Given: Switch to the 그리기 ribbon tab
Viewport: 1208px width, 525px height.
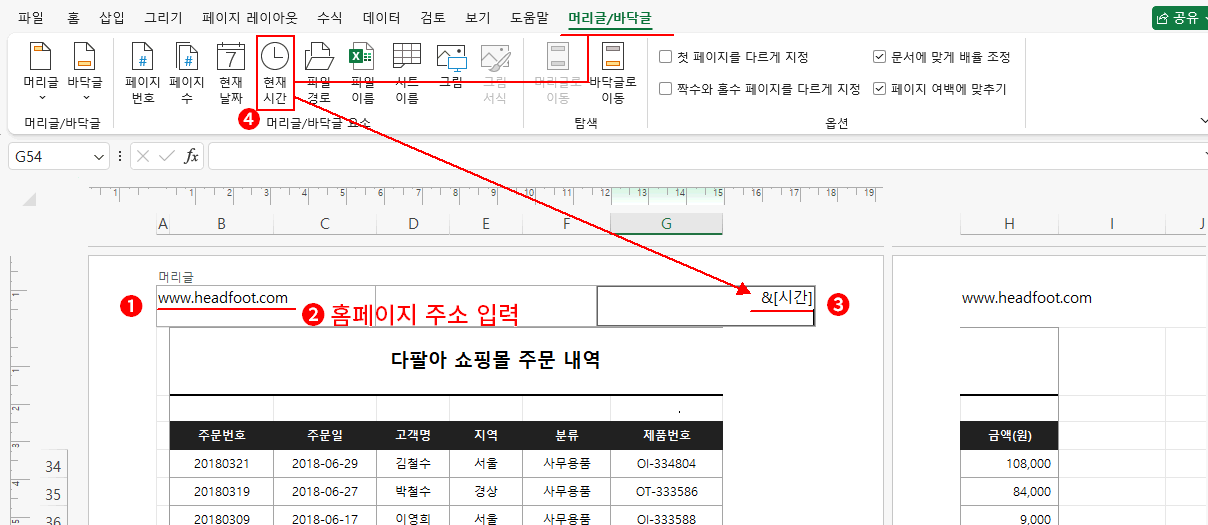Looking at the screenshot, I should pos(164,18).
